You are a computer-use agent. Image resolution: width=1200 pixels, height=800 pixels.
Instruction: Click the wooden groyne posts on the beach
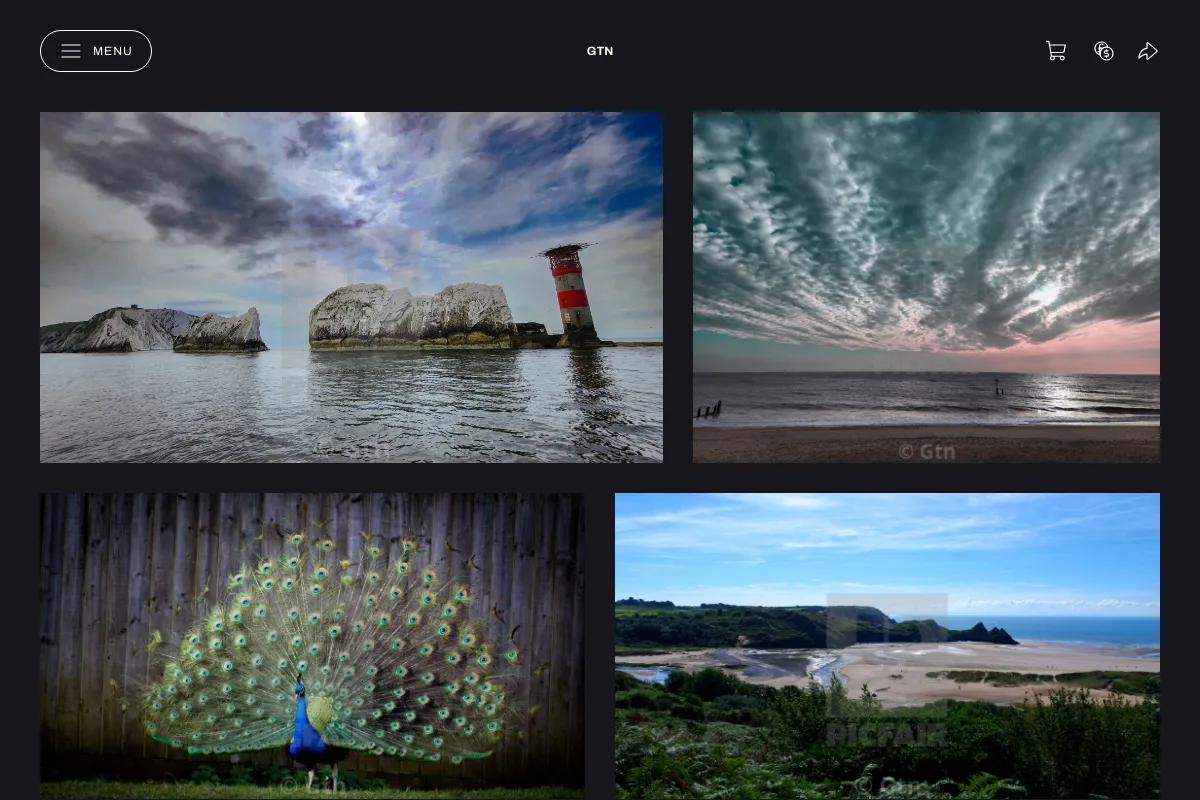(709, 410)
